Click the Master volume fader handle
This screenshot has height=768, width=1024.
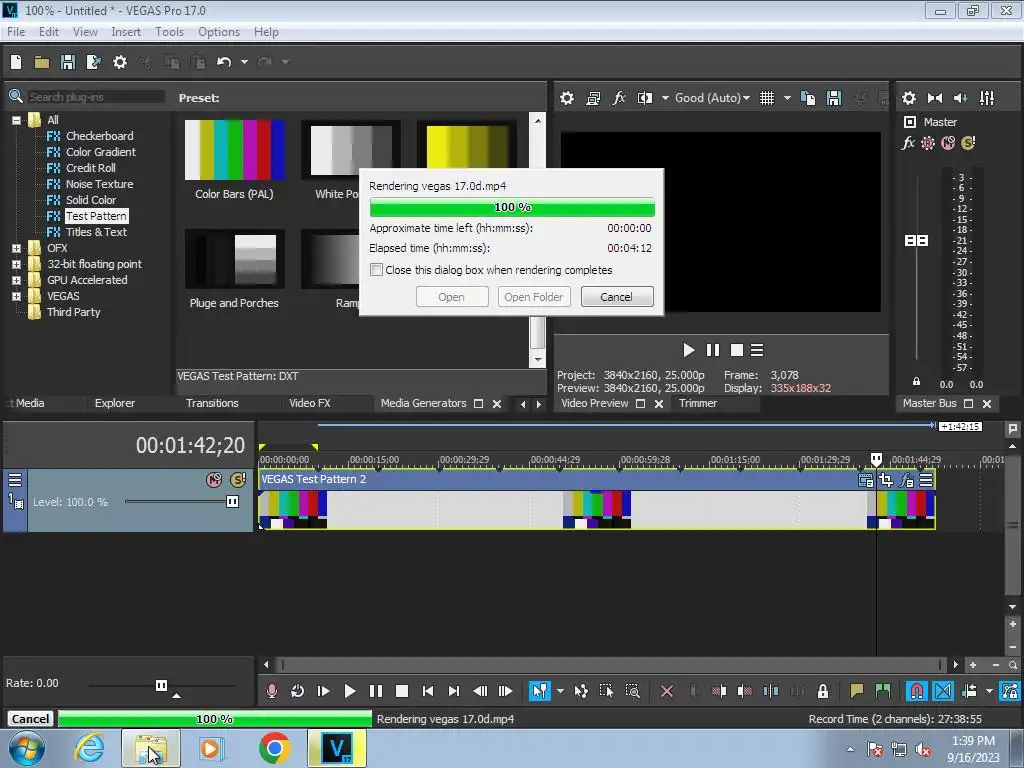coord(916,241)
